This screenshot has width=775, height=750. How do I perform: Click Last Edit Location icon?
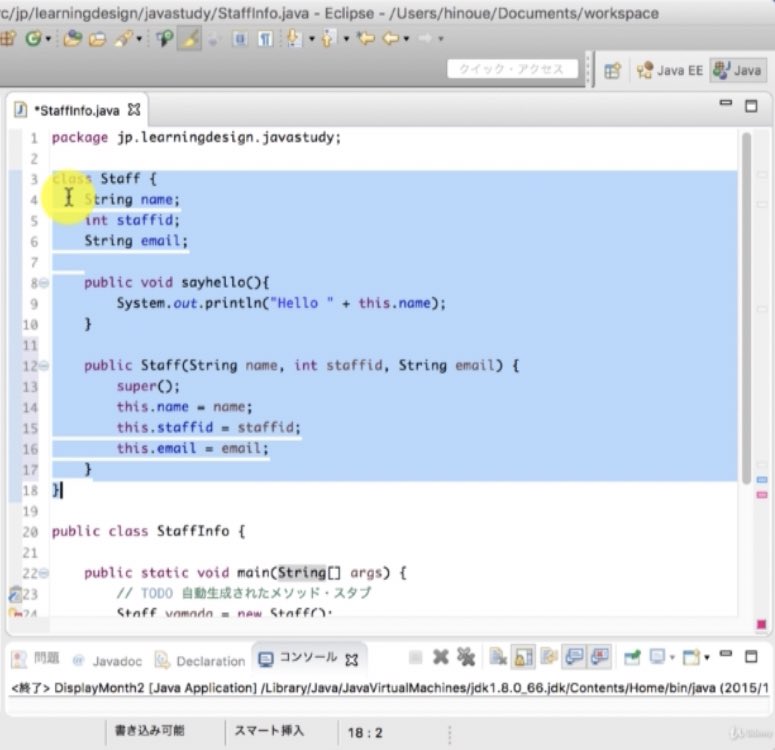366,38
